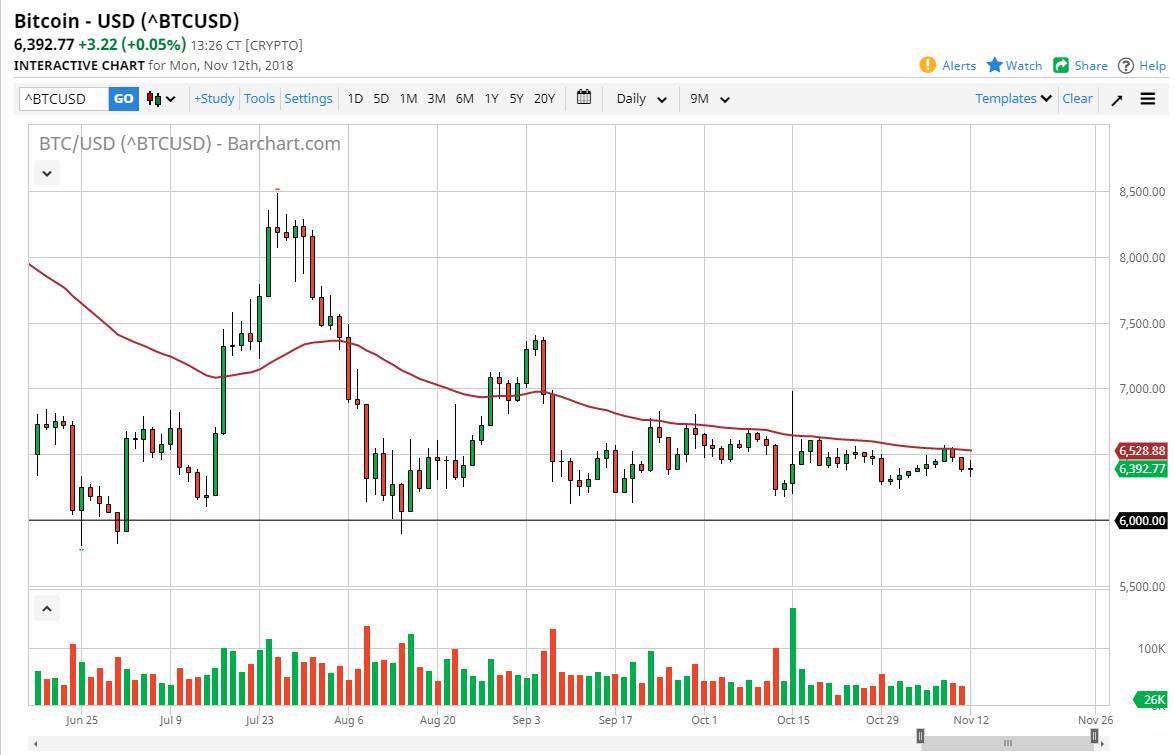This screenshot has height=755, width=1175.
Task: Open the Daily frequency dropdown
Action: coord(640,98)
